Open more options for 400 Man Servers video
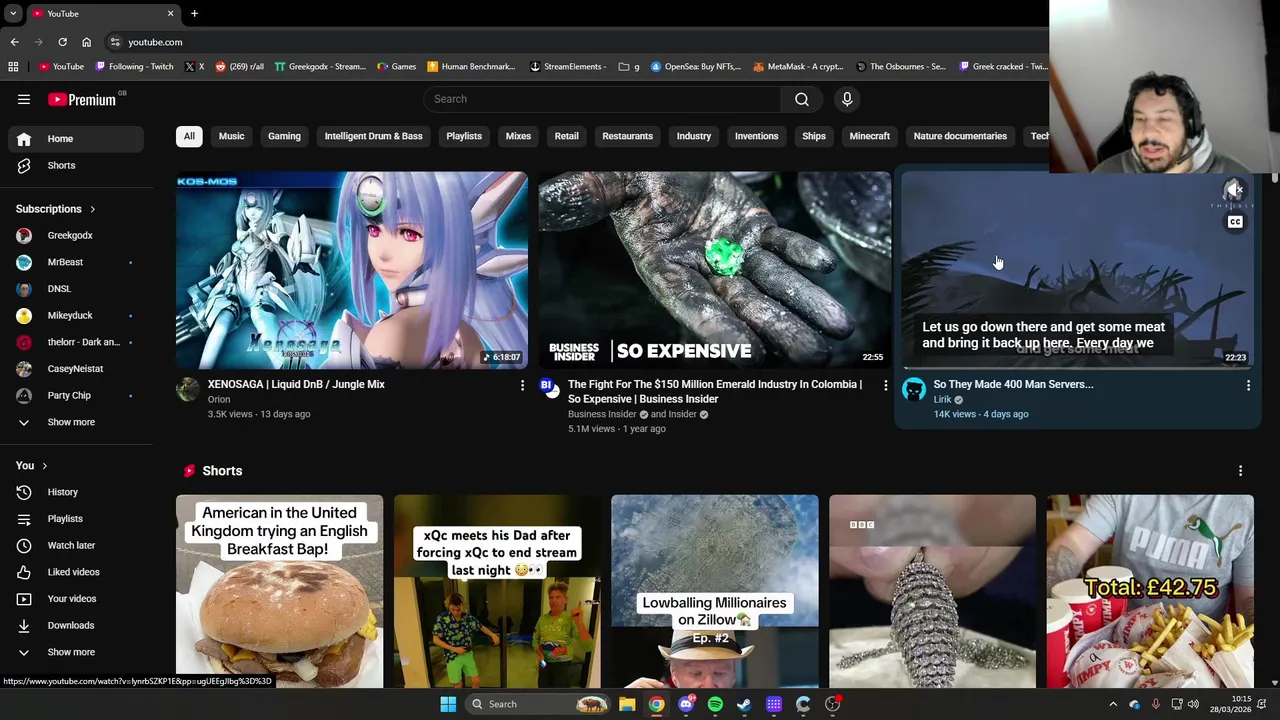 coord(1248,385)
